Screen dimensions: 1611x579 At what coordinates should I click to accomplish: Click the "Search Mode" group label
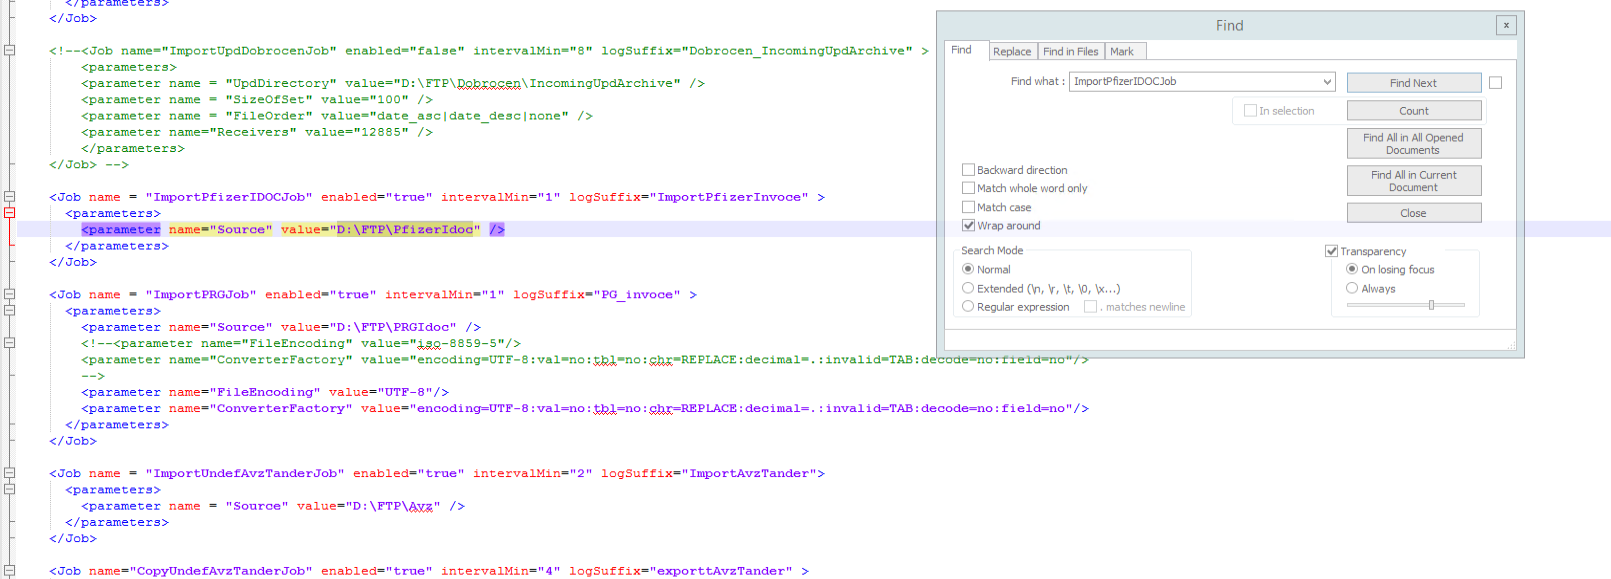[992, 251]
